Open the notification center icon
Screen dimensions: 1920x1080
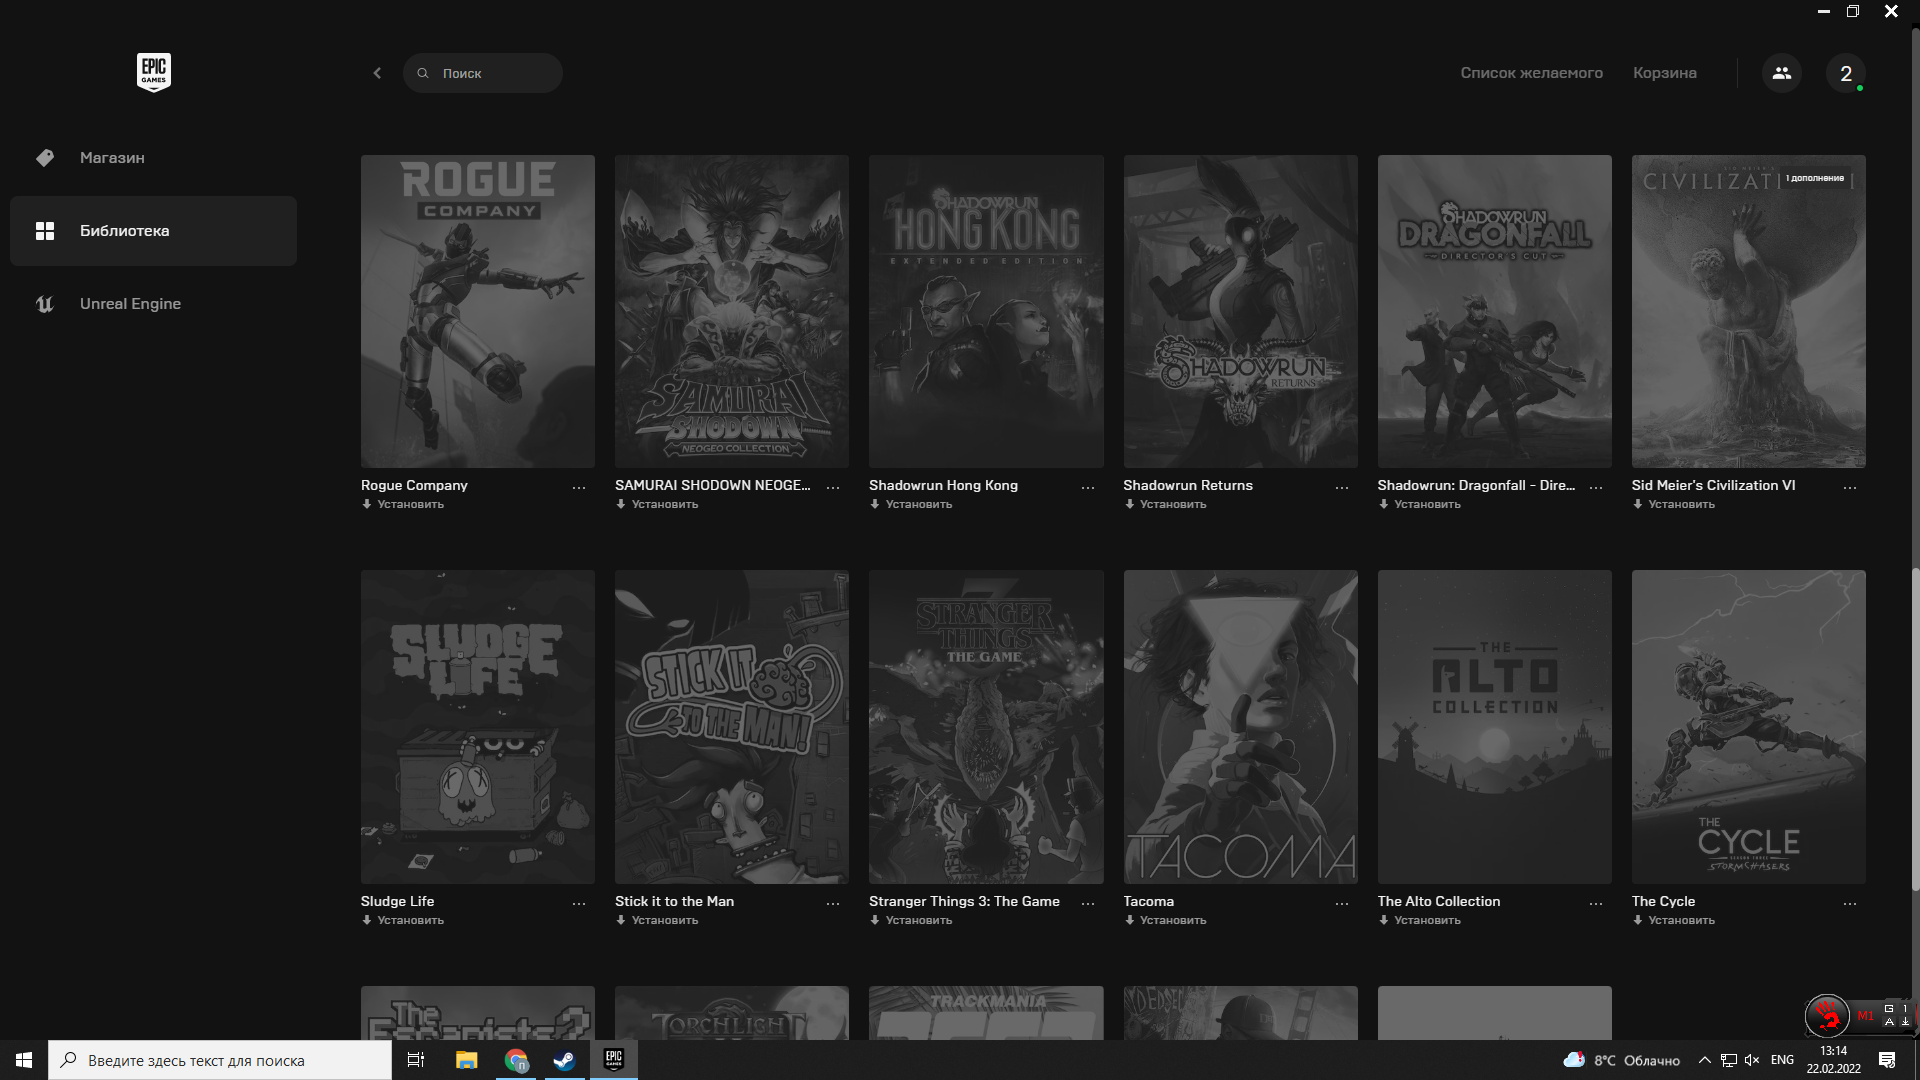1887,1060
